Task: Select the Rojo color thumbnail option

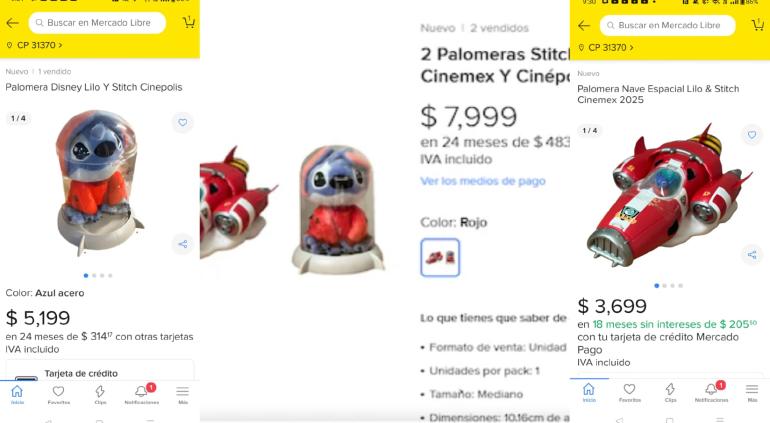Action: click(440, 257)
